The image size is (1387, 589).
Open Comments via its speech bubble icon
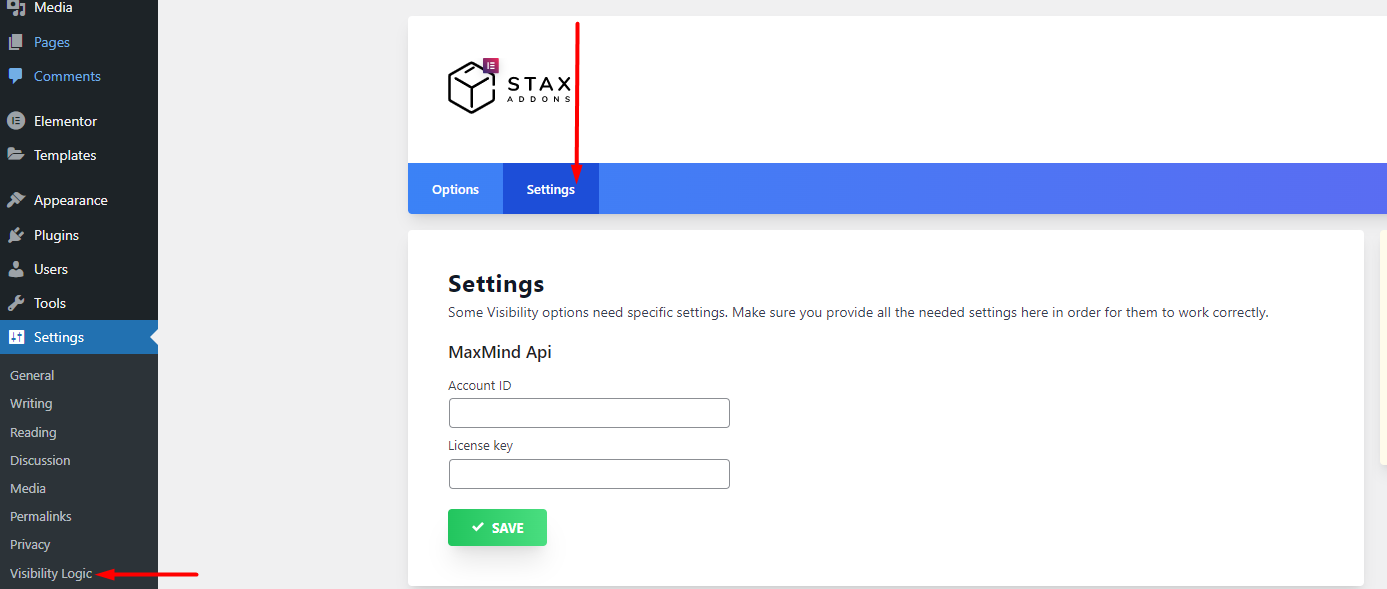(17, 76)
